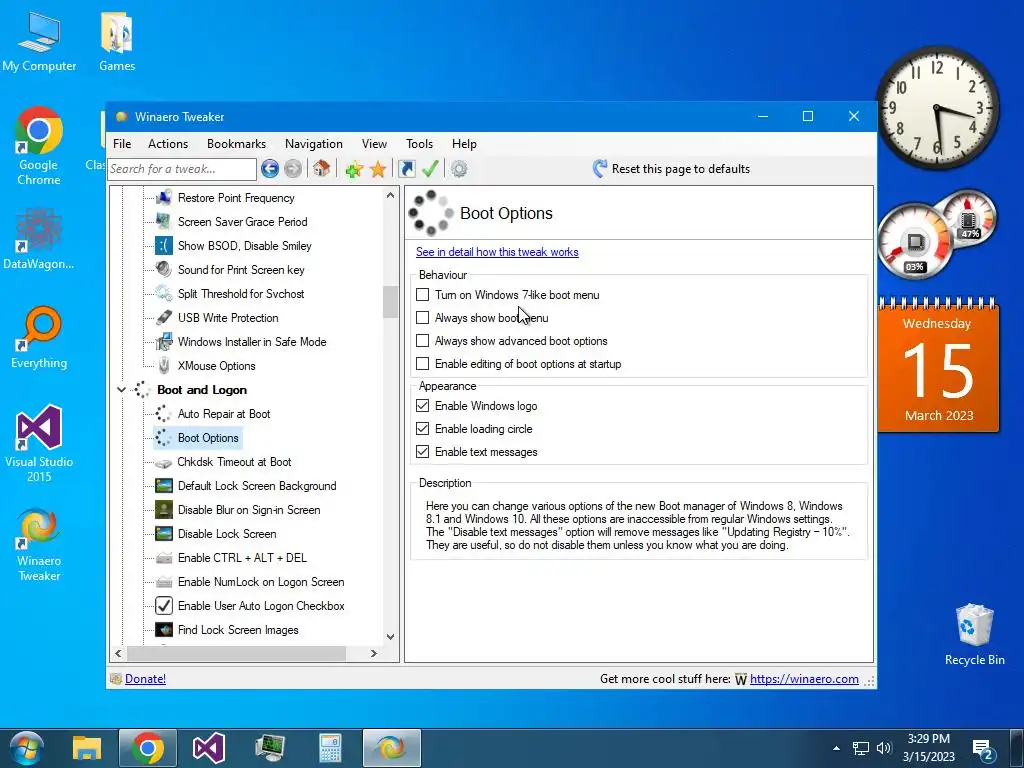Enable Windows 7-like boot menu checkbox
The width and height of the screenshot is (1024, 768).
tap(423, 295)
